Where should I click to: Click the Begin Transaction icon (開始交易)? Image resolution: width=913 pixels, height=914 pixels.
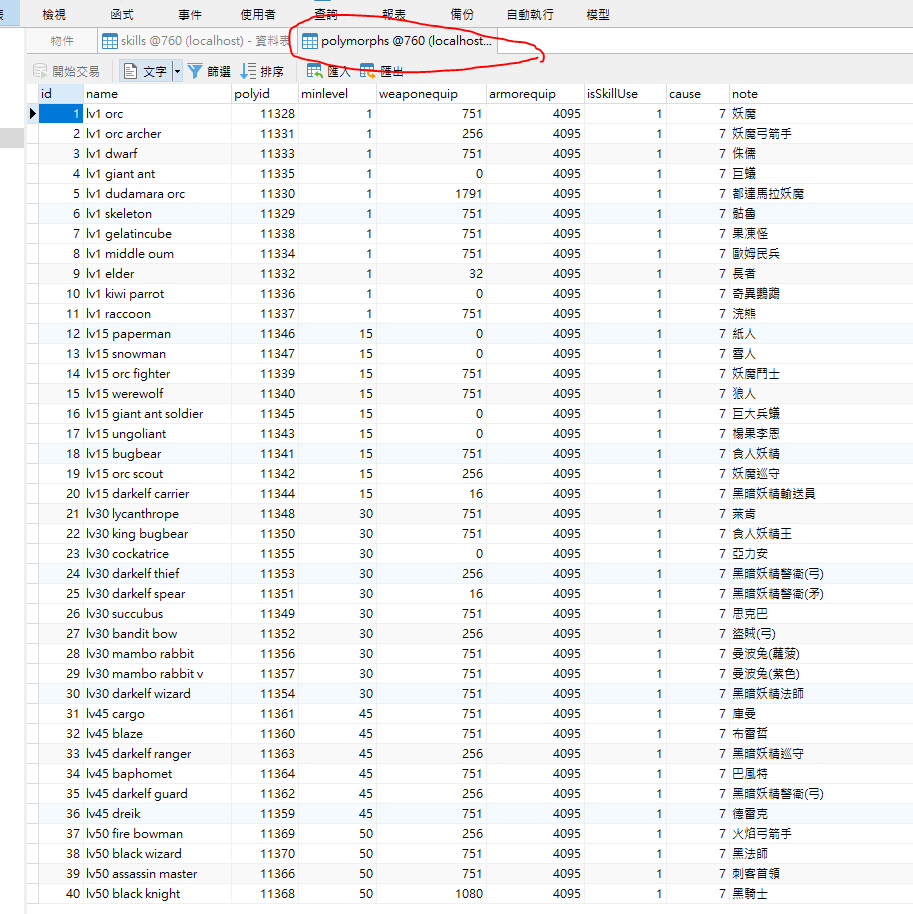point(40,71)
